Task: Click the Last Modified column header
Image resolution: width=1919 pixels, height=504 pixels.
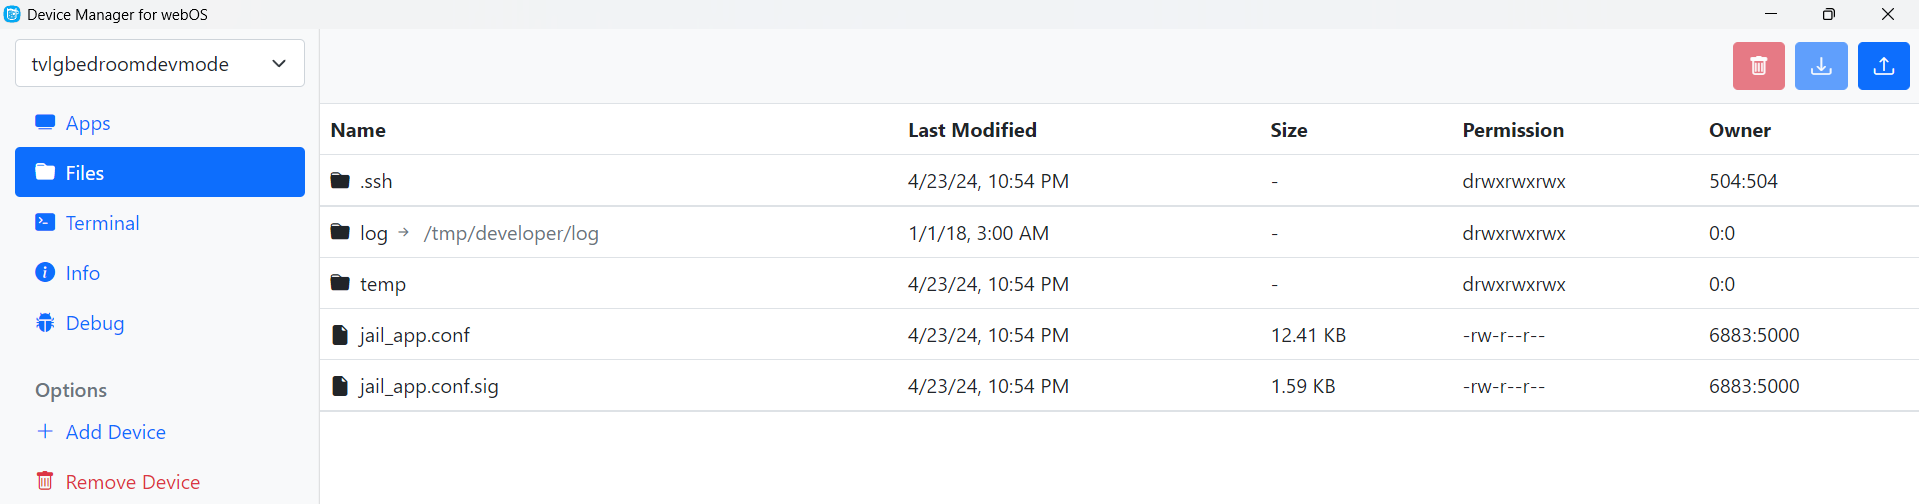Action: pos(972,130)
